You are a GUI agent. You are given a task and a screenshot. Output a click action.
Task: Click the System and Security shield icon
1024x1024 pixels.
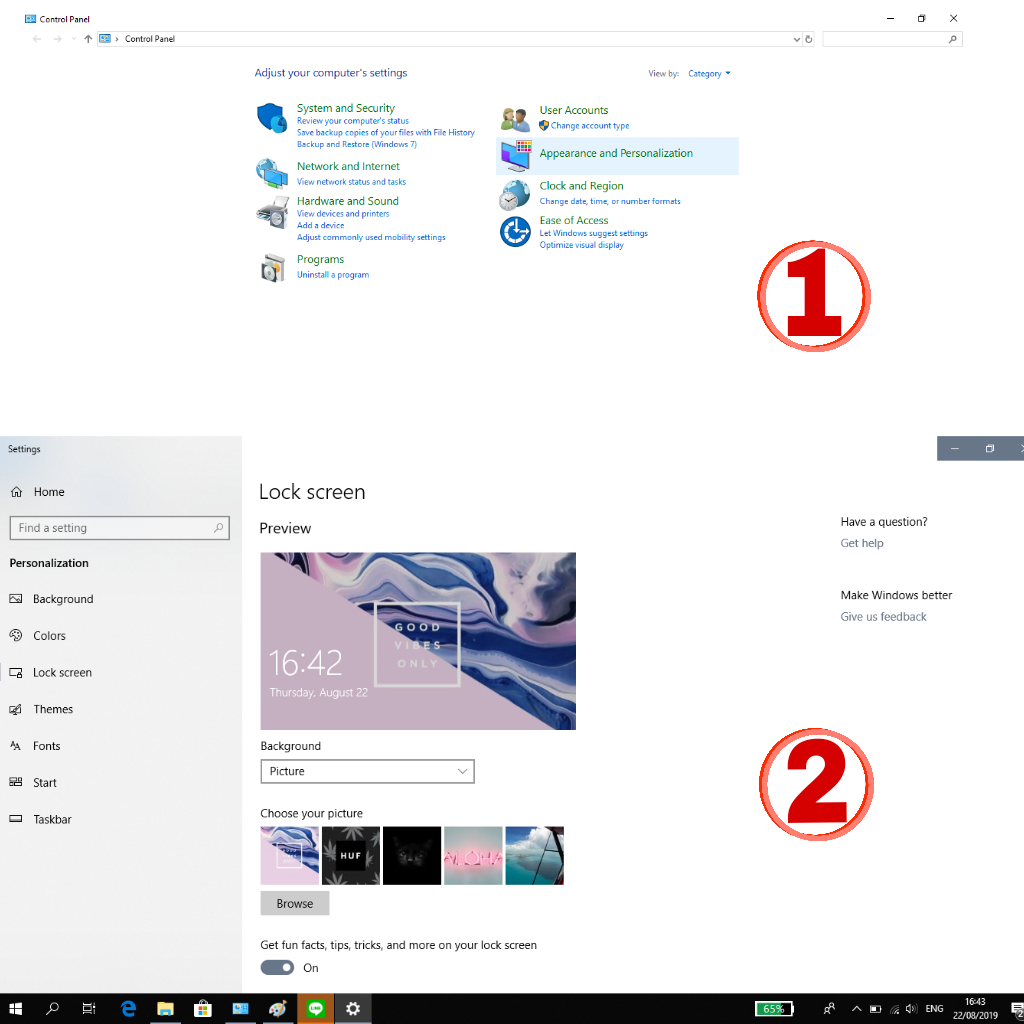pyautogui.click(x=272, y=119)
